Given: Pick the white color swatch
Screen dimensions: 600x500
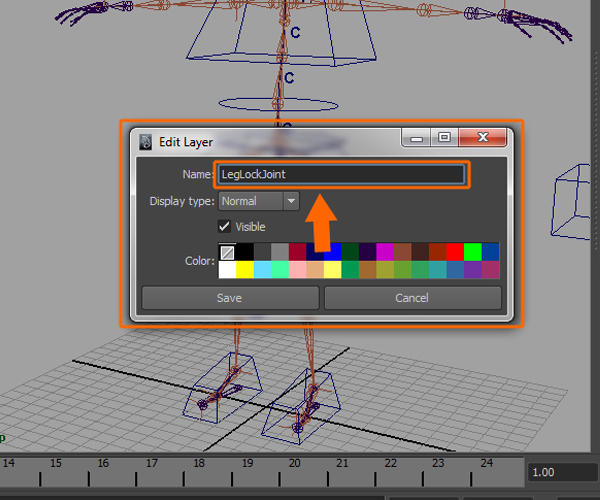Looking at the screenshot, I should [x=227, y=270].
